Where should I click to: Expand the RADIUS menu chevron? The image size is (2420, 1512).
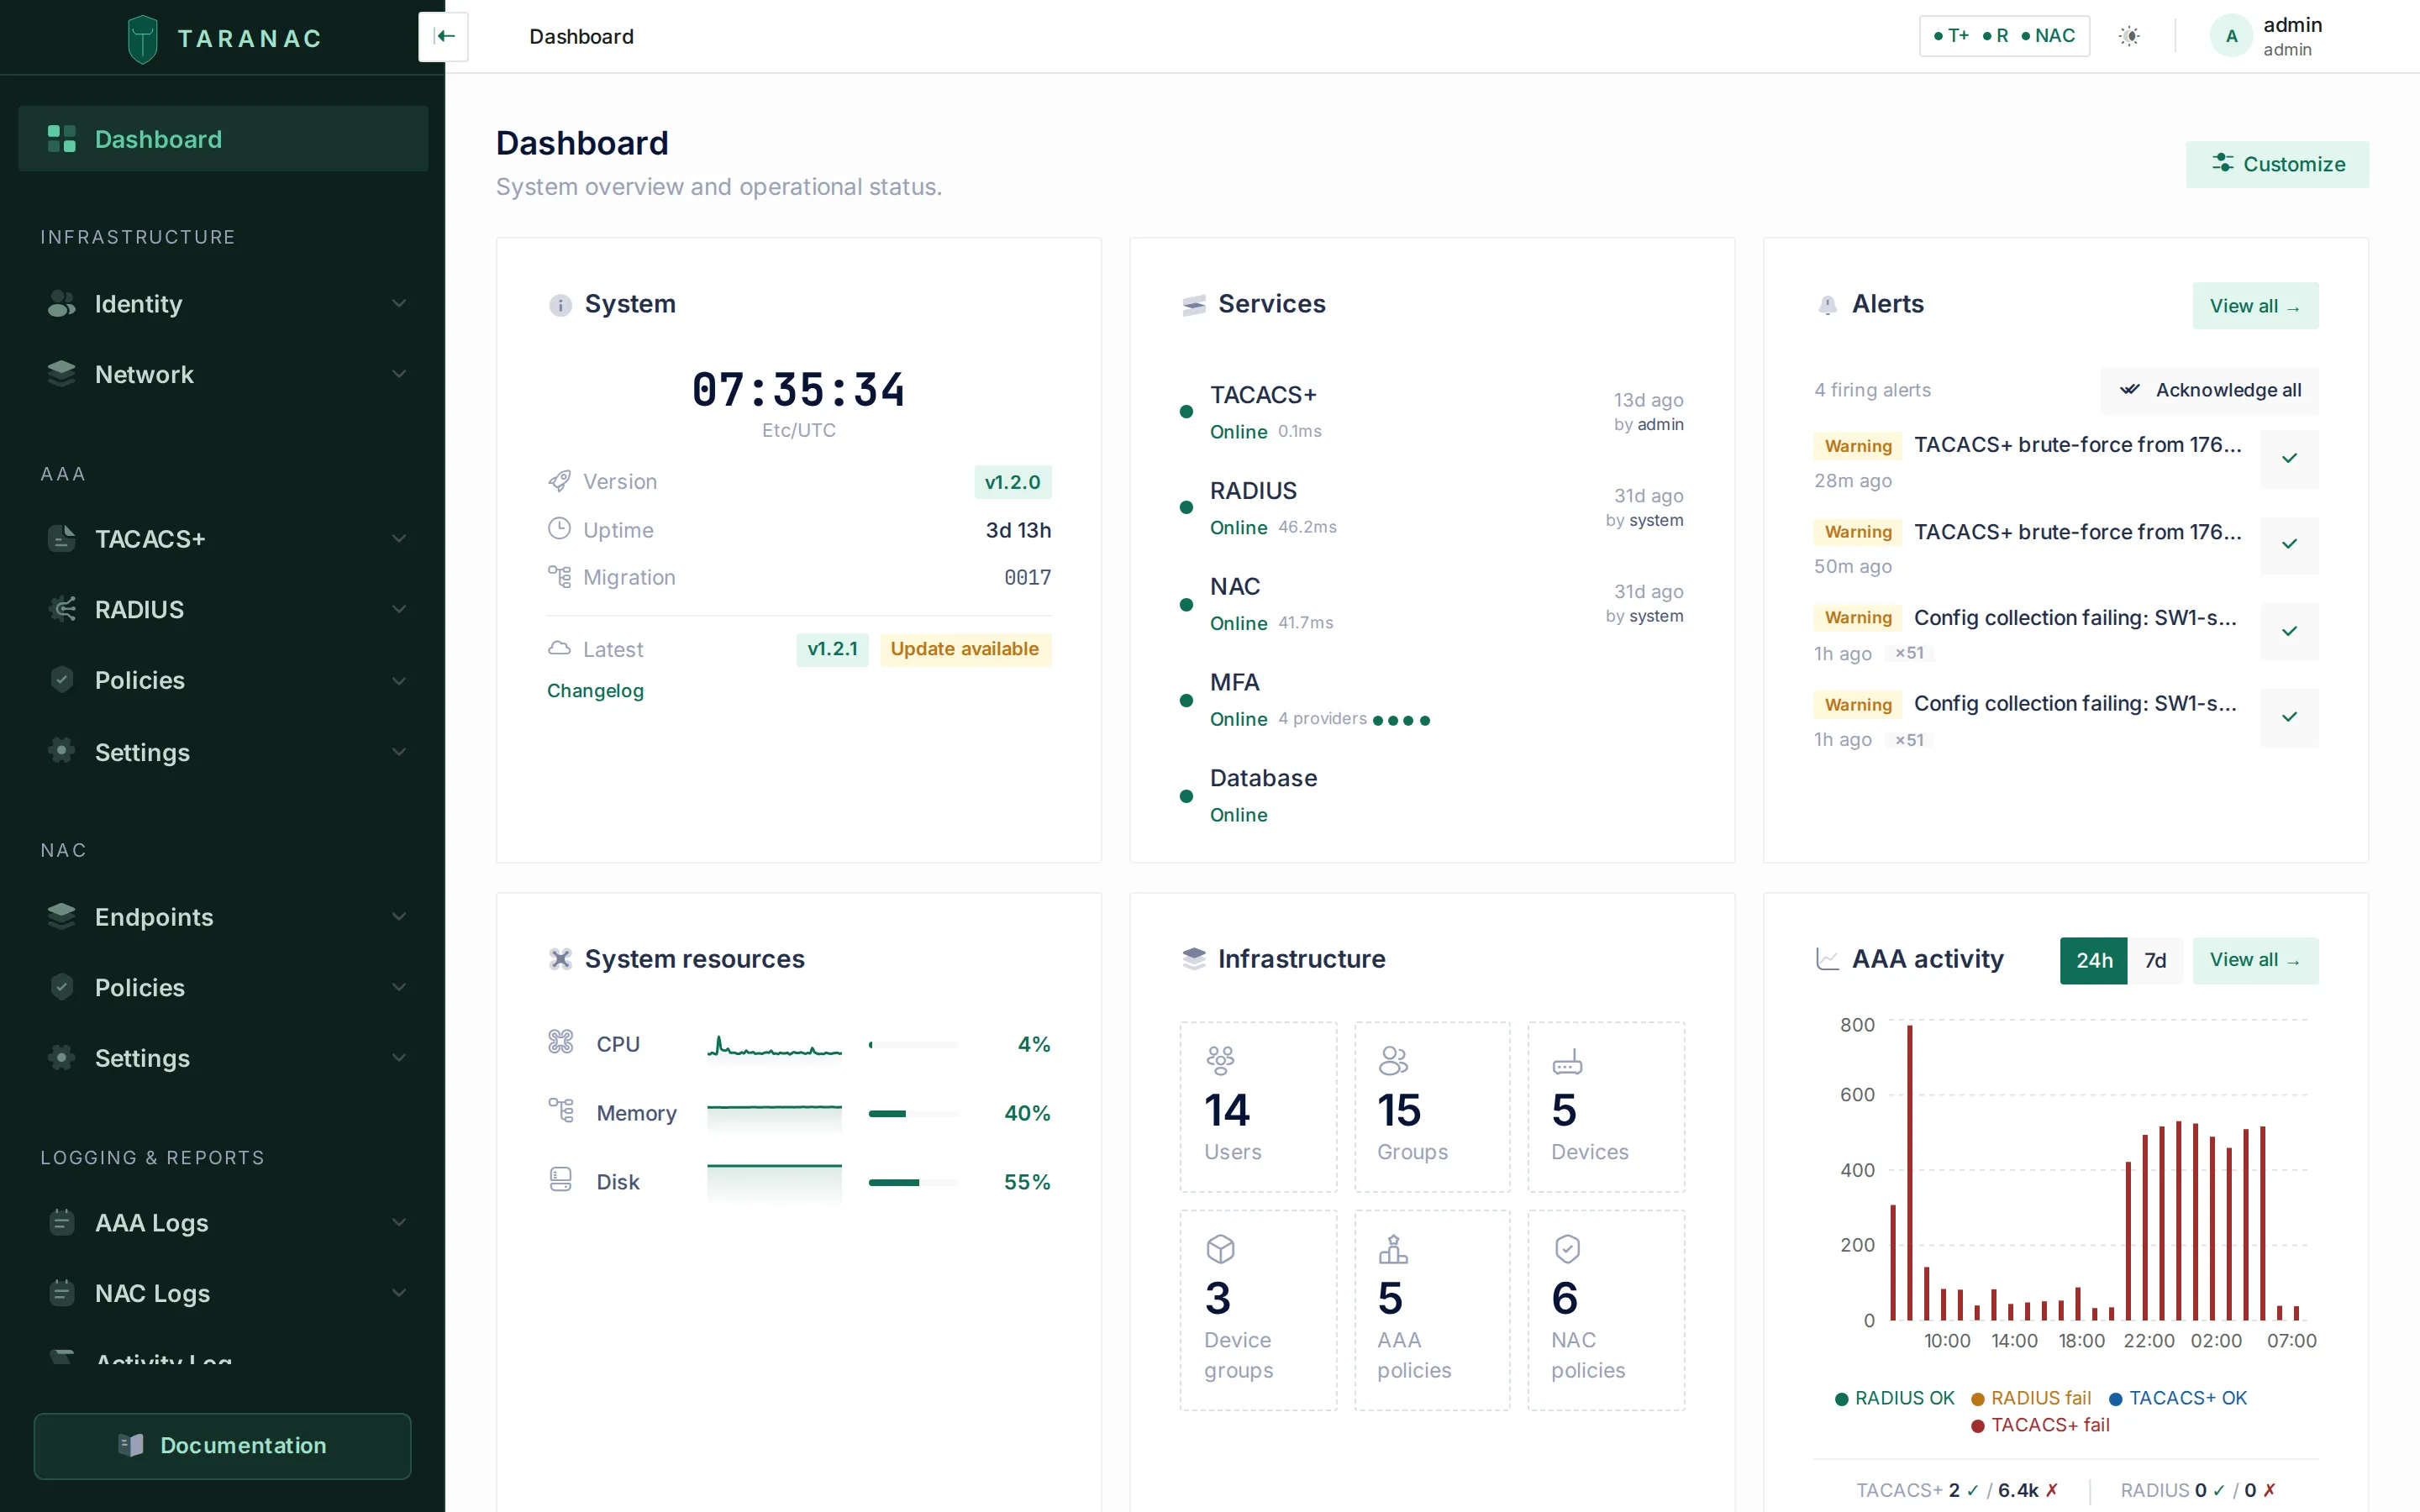(399, 609)
